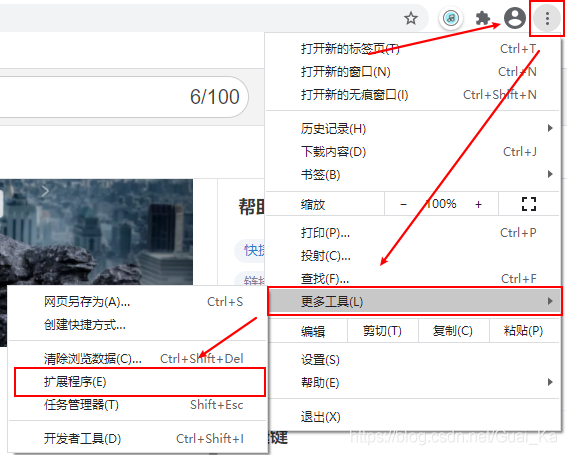Expand the 历史记录(H) submenu

click(x=413, y=129)
